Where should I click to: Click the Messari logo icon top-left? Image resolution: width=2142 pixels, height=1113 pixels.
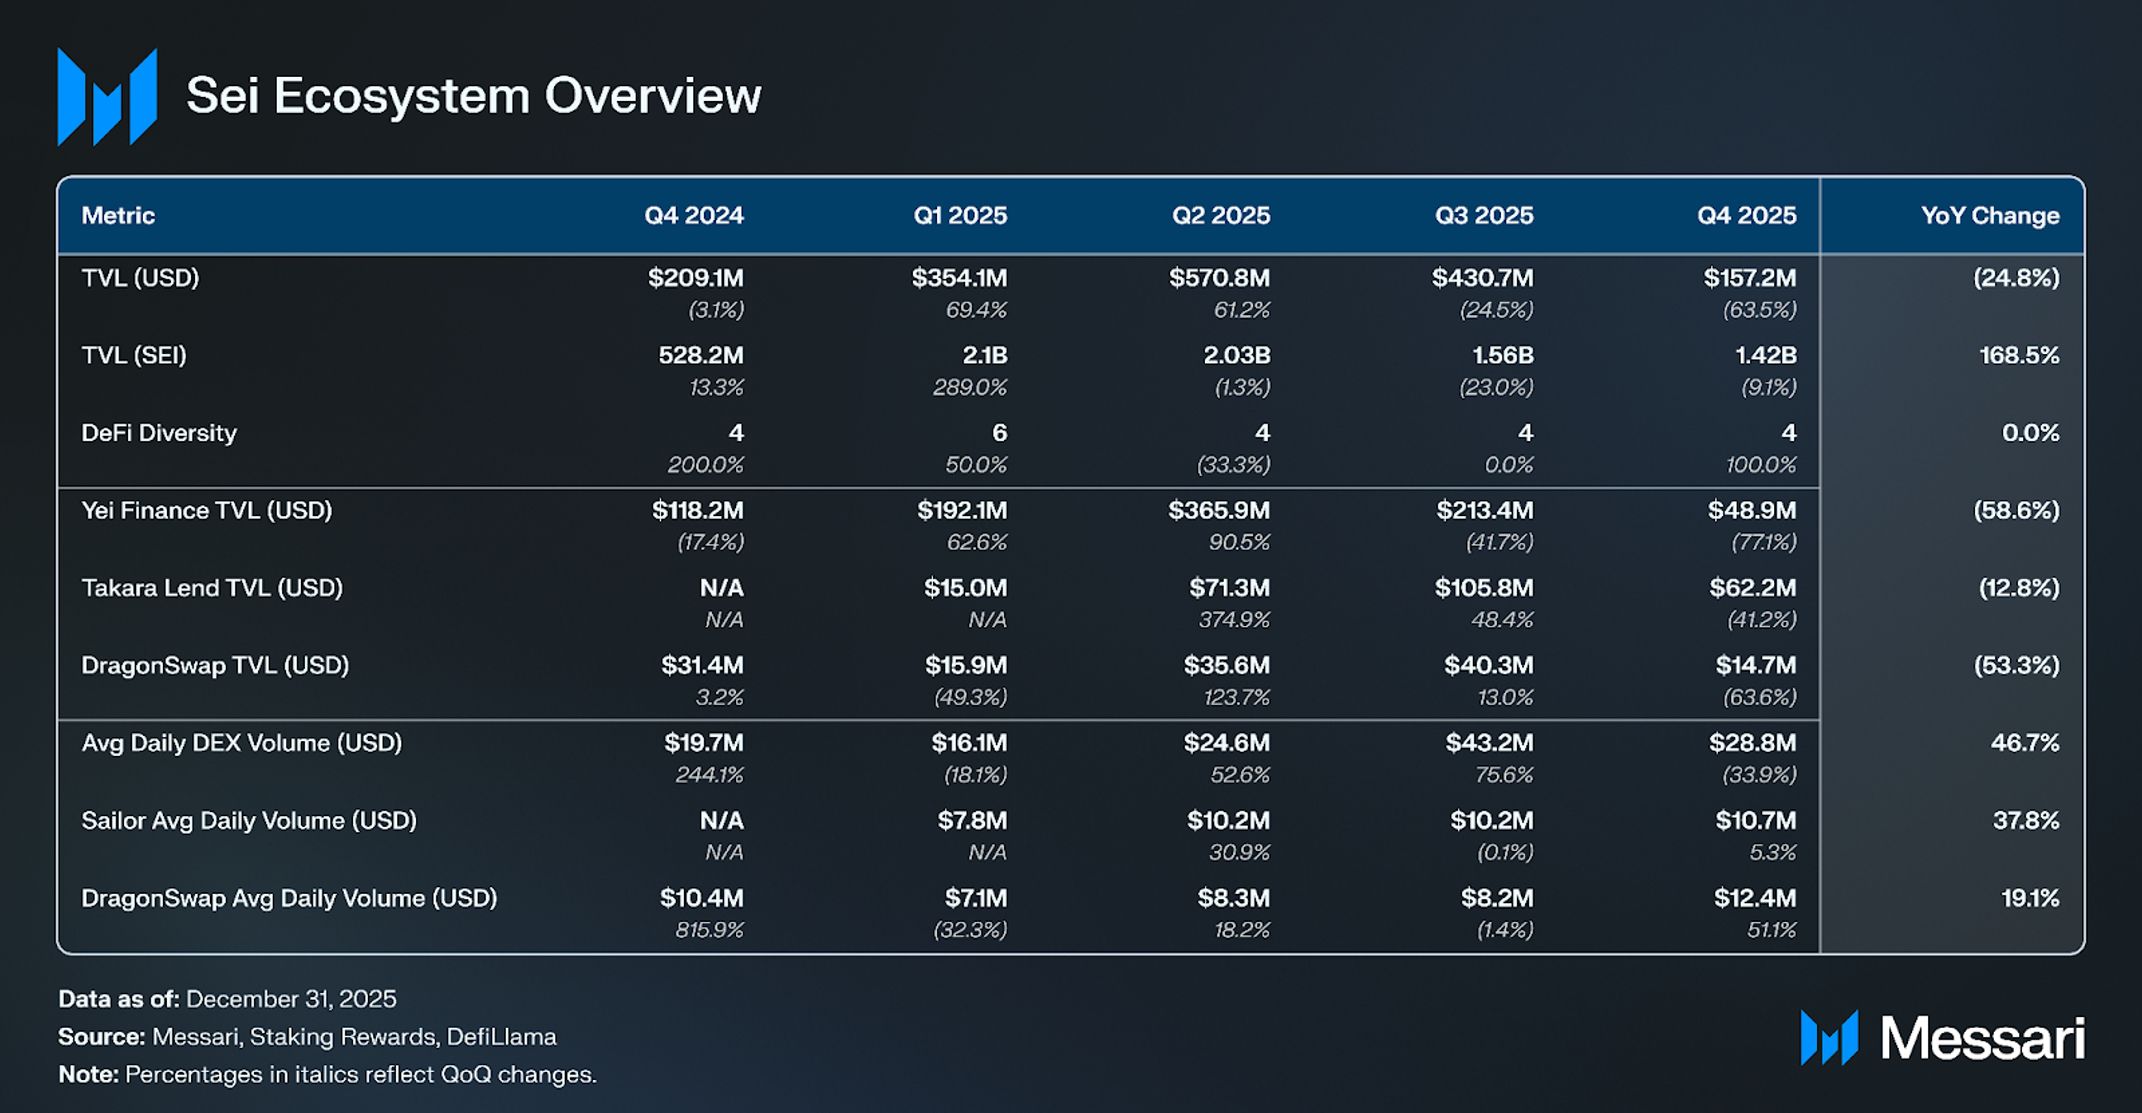click(107, 97)
